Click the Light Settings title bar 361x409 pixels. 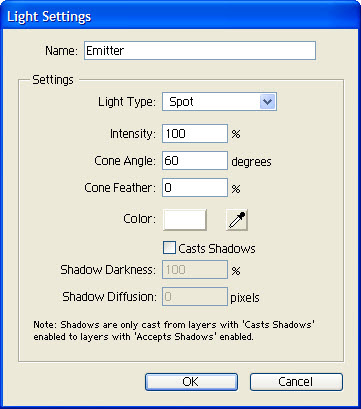pos(180,16)
